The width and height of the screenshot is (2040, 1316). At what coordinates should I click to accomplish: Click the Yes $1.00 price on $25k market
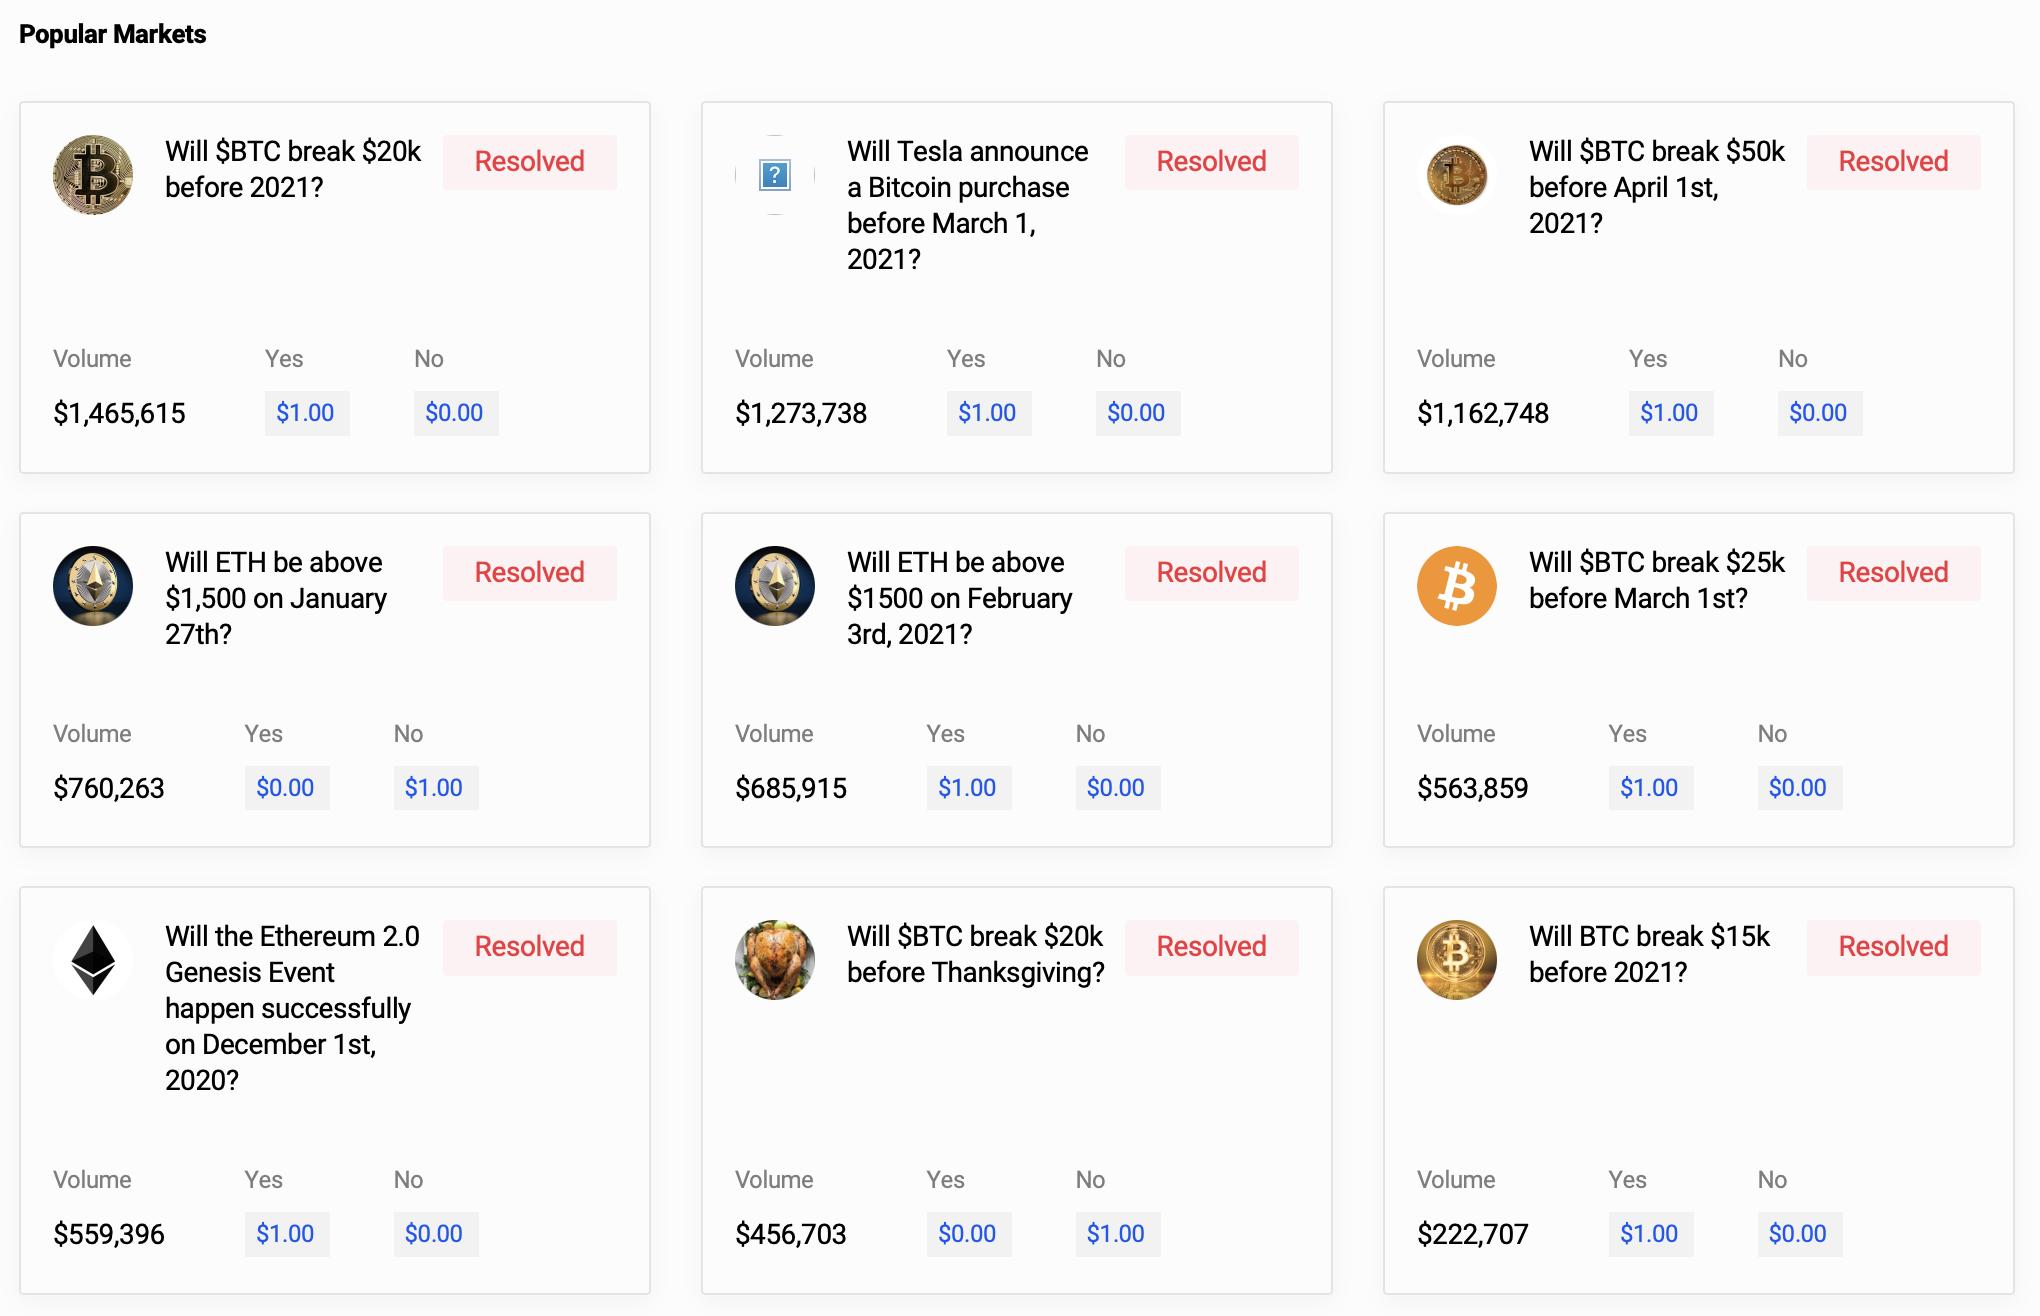[x=1649, y=788]
